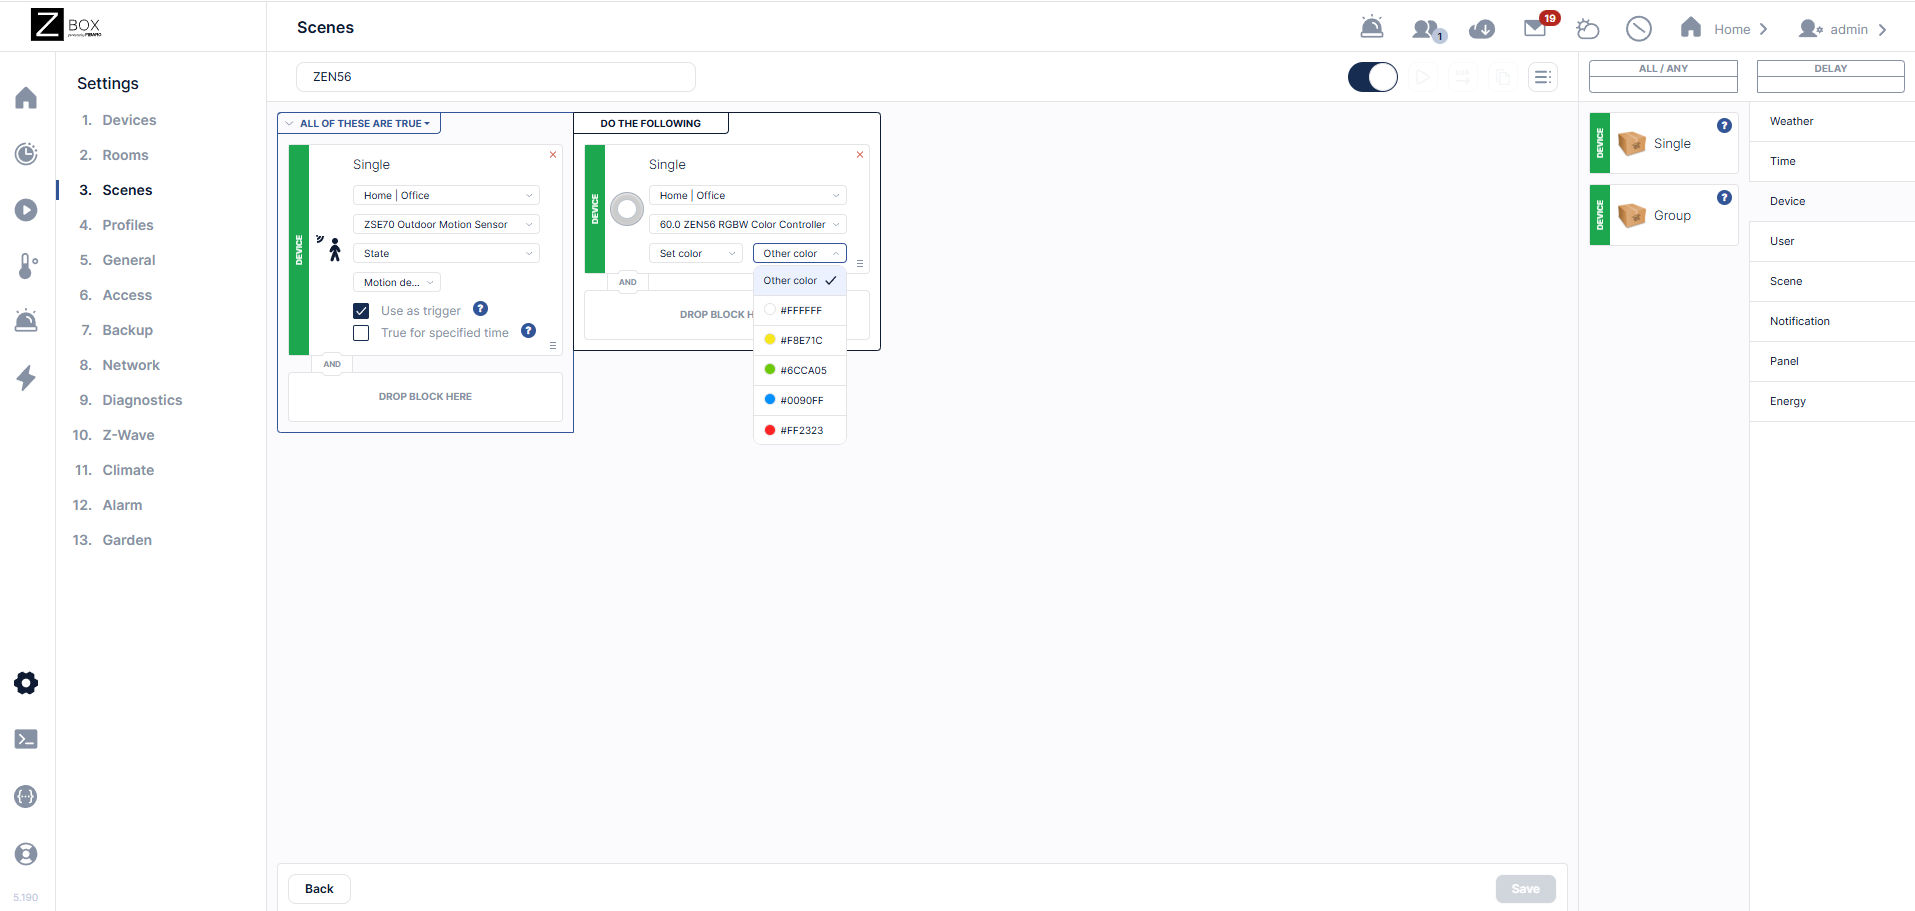Open the scene list options icon
Screen dimensions: 1915x911
coord(1543,77)
